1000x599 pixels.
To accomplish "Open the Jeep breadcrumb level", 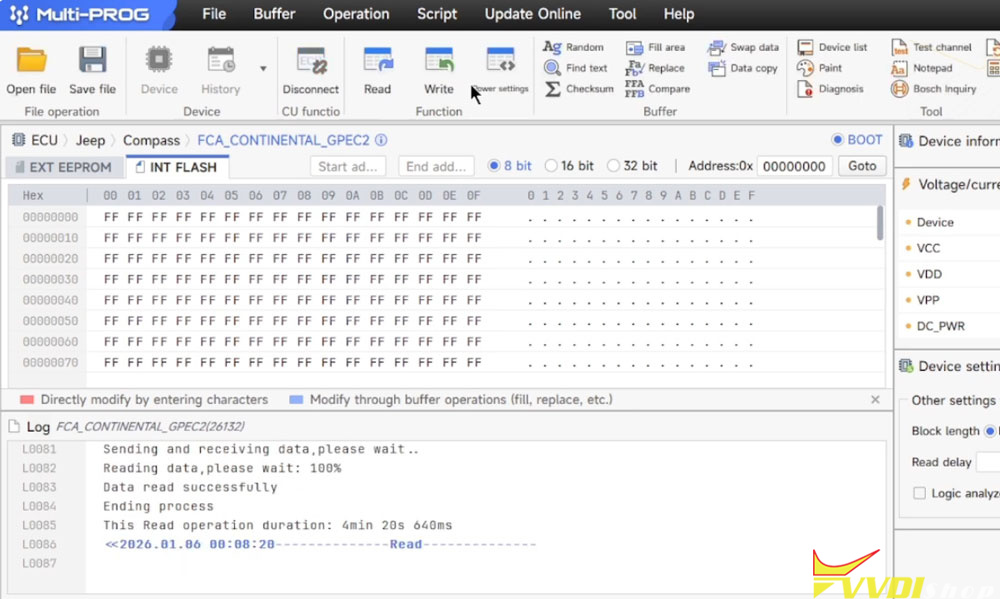I will [91, 141].
